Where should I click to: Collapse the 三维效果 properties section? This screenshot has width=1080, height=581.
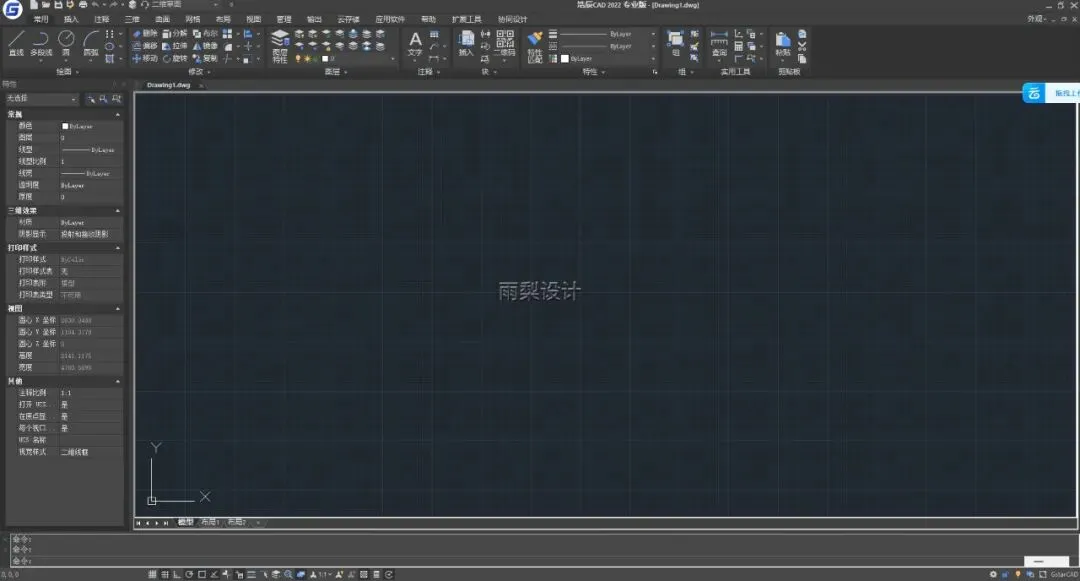pyautogui.click(x=117, y=211)
